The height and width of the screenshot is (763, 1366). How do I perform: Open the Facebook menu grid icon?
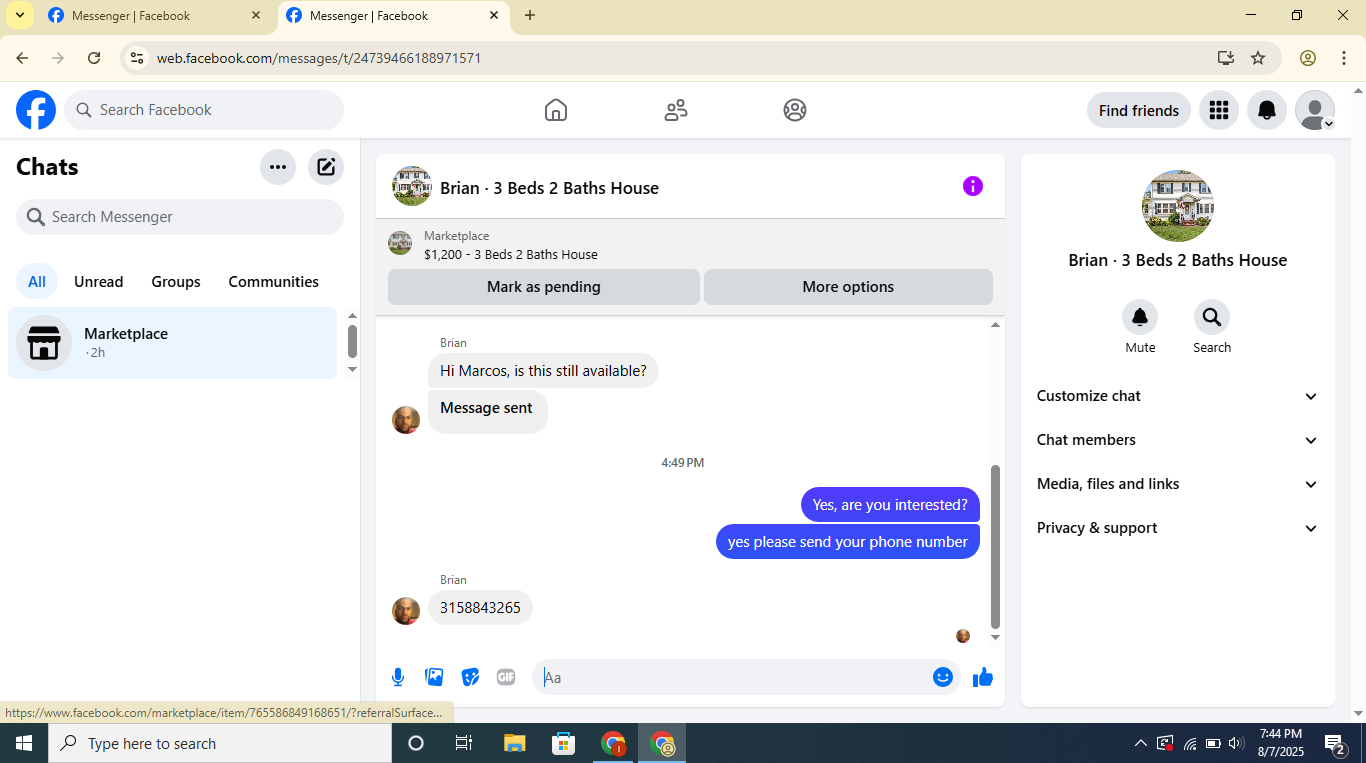pos(1219,110)
